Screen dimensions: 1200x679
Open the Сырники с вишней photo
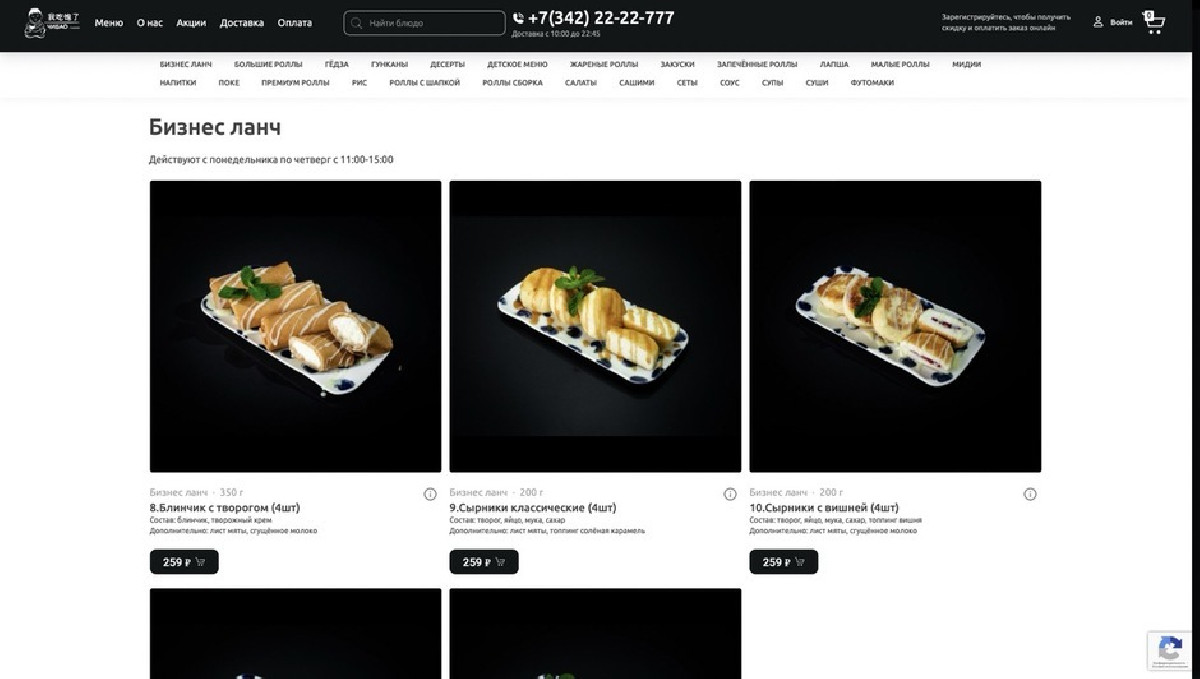pyautogui.click(x=895, y=326)
